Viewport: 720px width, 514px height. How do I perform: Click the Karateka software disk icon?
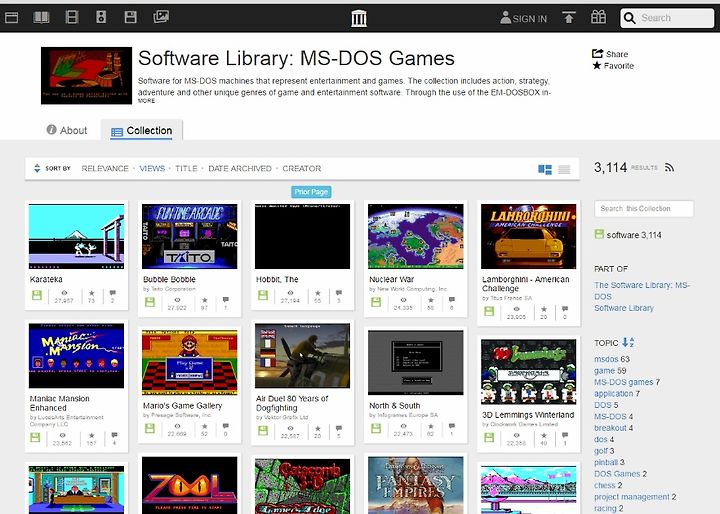37,295
